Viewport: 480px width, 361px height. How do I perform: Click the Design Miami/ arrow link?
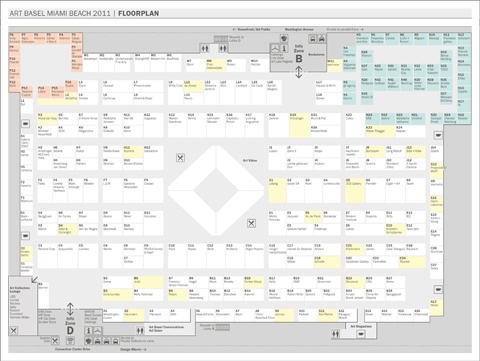[x=133, y=349]
